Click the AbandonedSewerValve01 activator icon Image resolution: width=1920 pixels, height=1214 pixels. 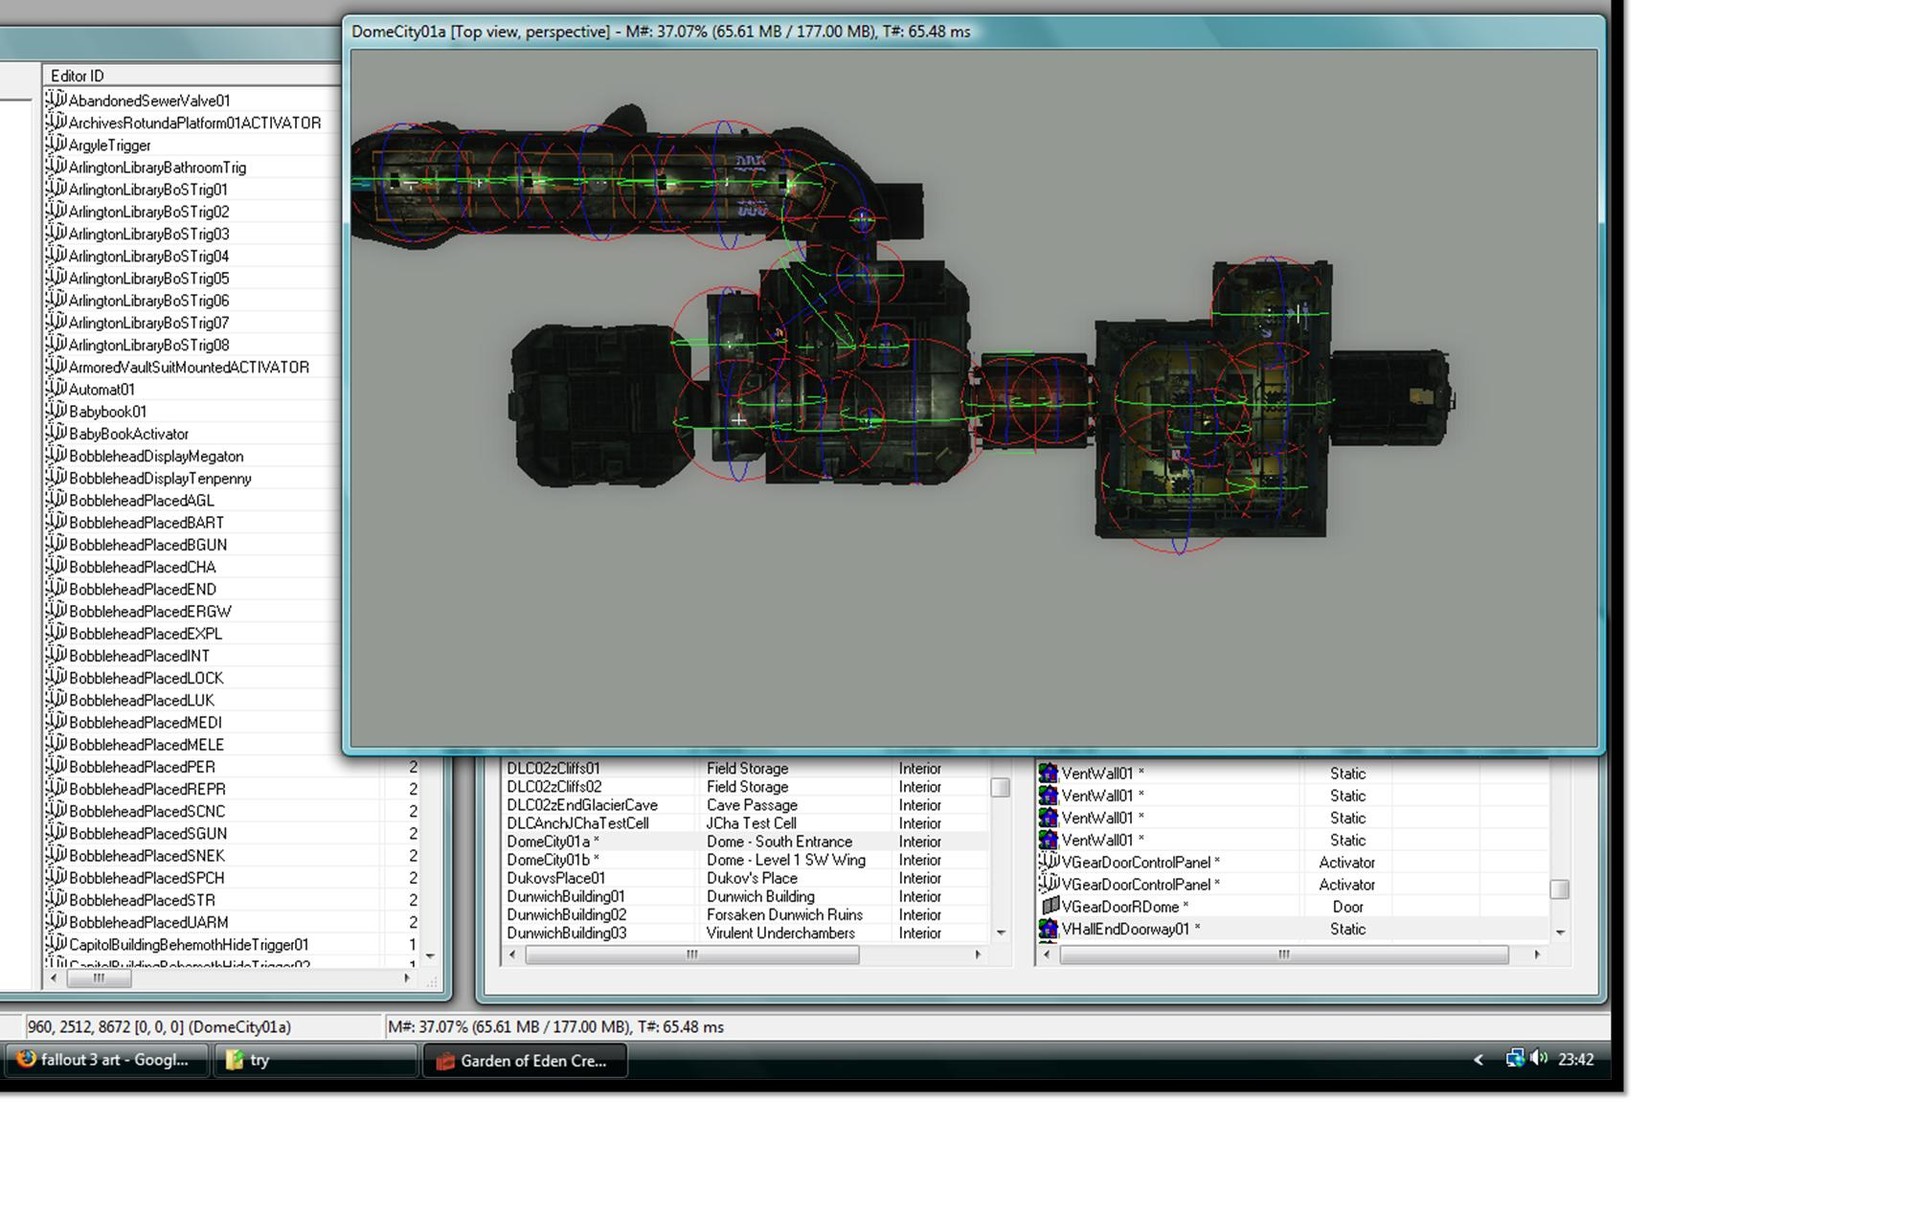(56, 100)
